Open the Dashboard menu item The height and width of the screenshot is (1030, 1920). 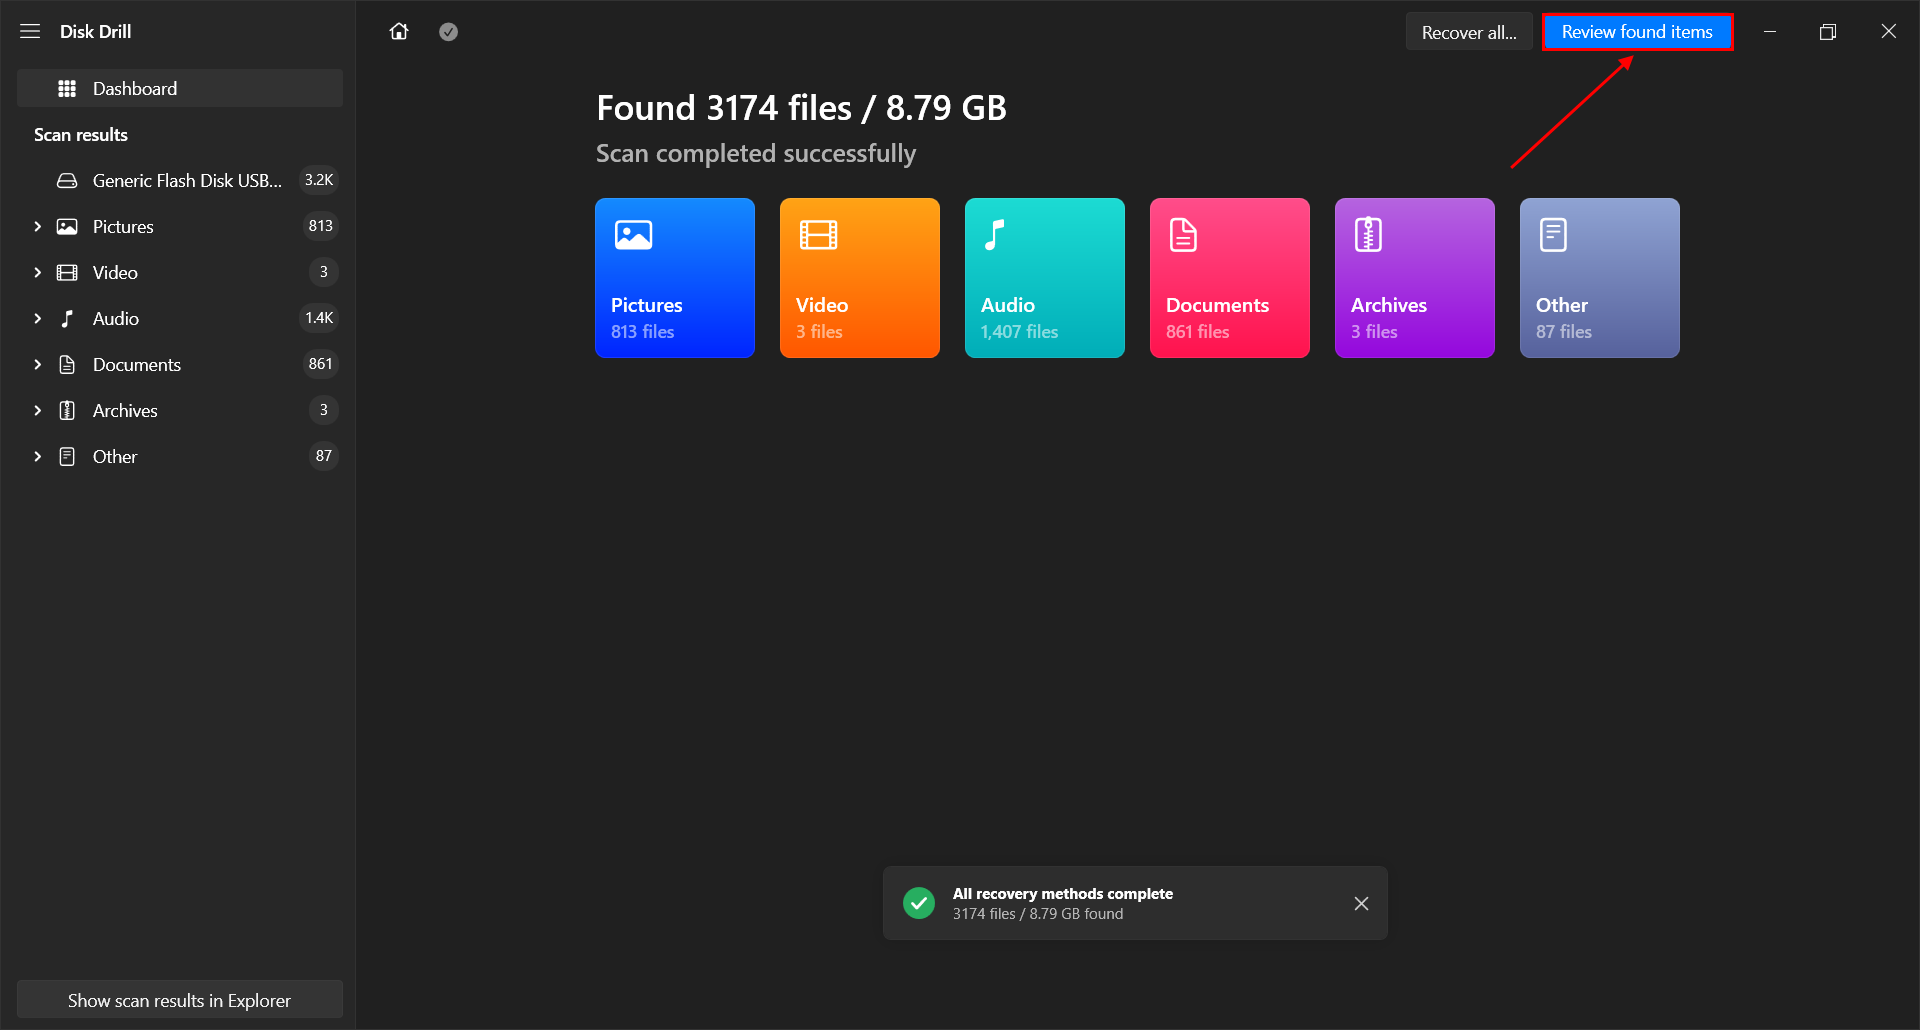[180, 88]
